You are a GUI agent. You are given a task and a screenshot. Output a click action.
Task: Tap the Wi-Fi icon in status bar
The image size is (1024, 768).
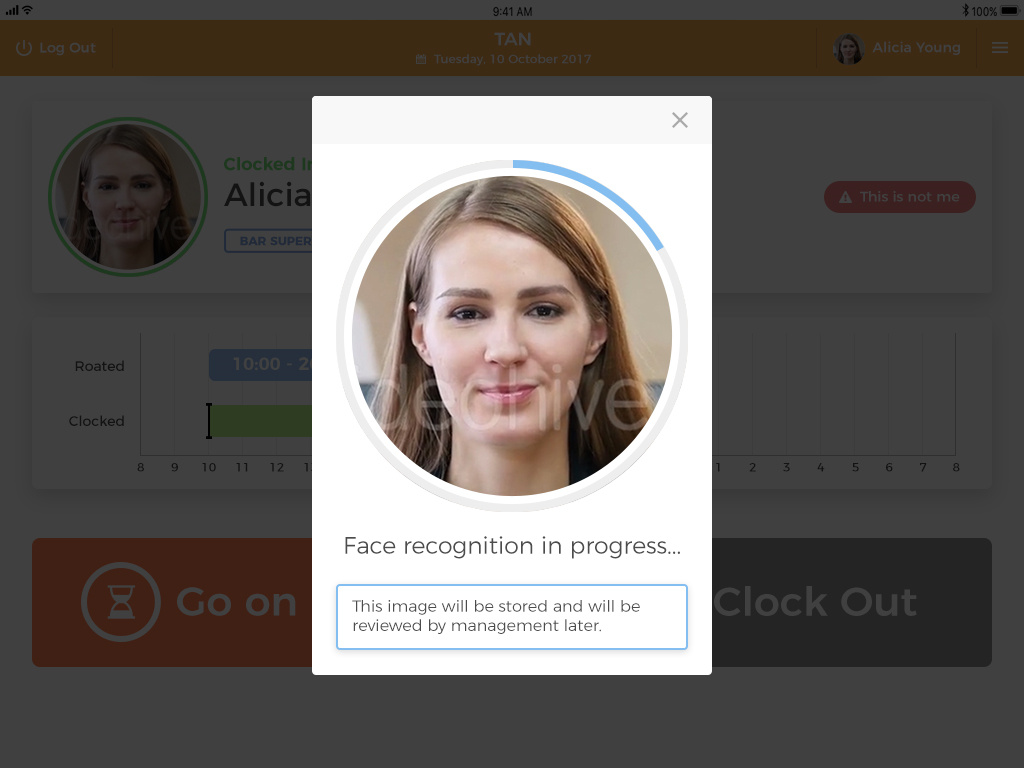(27, 10)
